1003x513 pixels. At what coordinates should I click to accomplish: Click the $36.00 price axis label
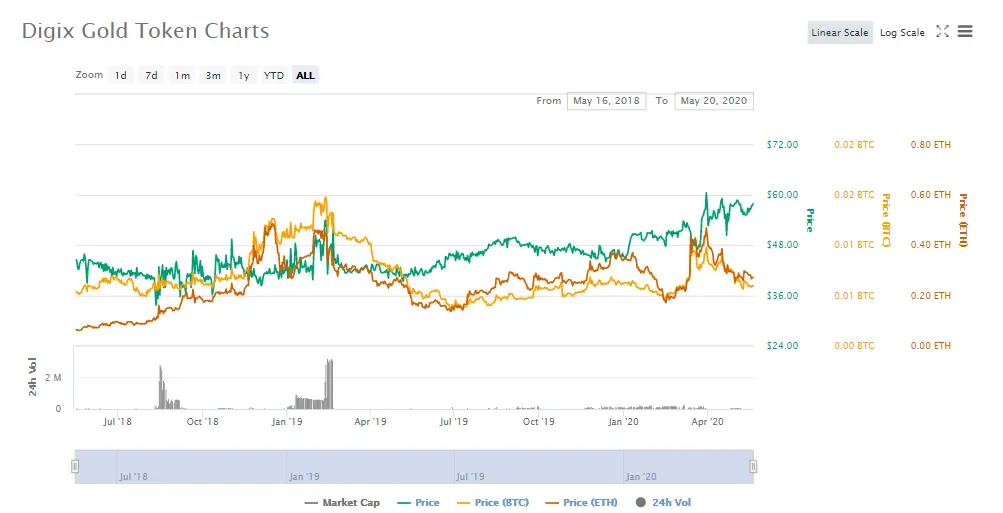[782, 296]
